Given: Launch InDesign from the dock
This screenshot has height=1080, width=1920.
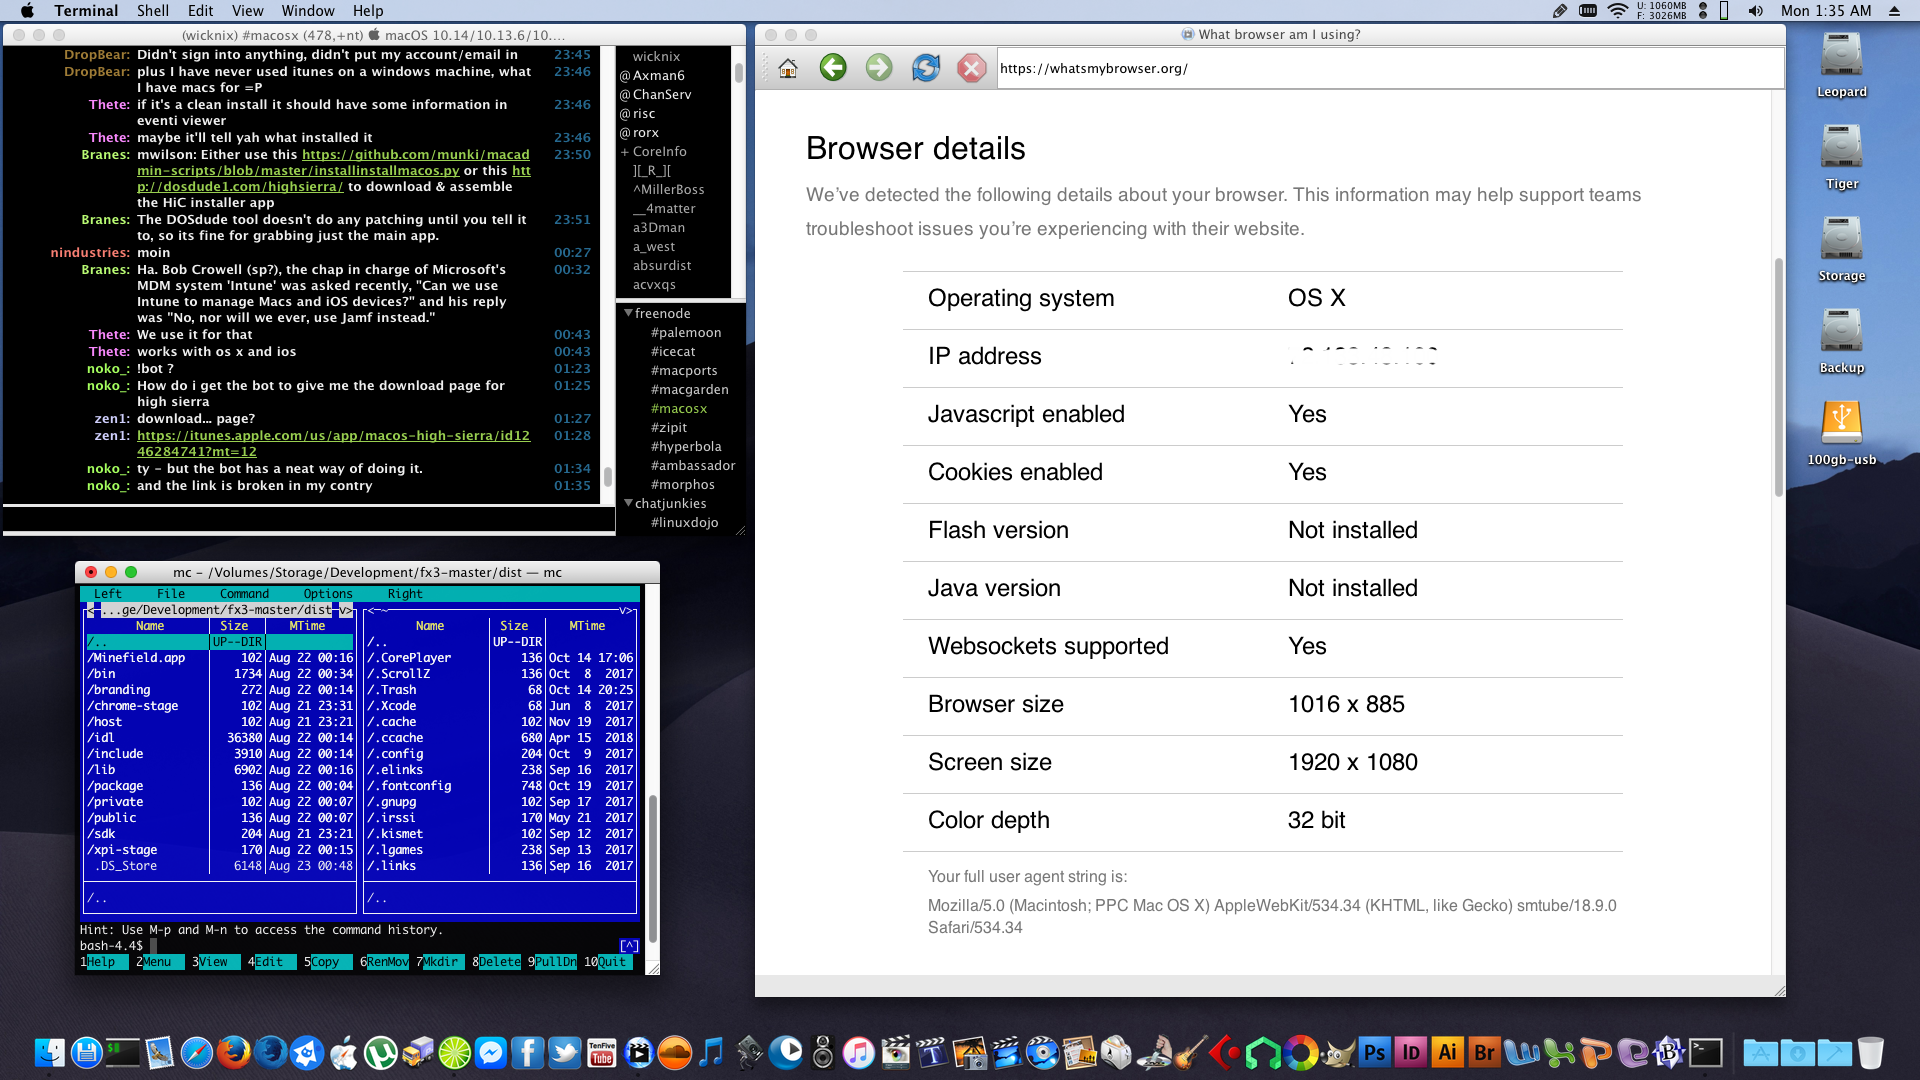Looking at the screenshot, I should 1411,1052.
